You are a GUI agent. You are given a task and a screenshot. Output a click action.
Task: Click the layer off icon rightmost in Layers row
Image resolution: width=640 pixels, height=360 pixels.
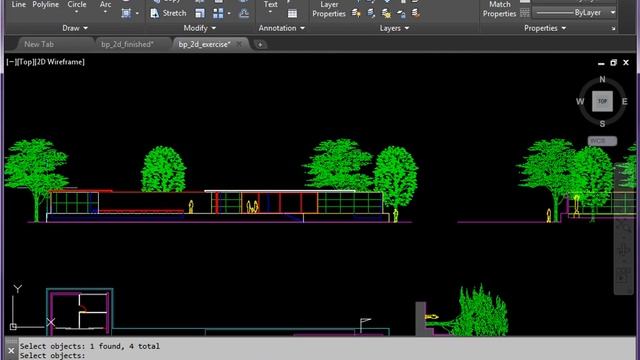(x=416, y=13)
